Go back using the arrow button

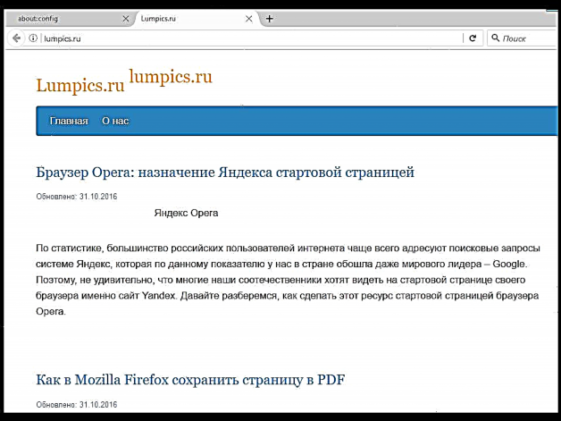(16, 38)
